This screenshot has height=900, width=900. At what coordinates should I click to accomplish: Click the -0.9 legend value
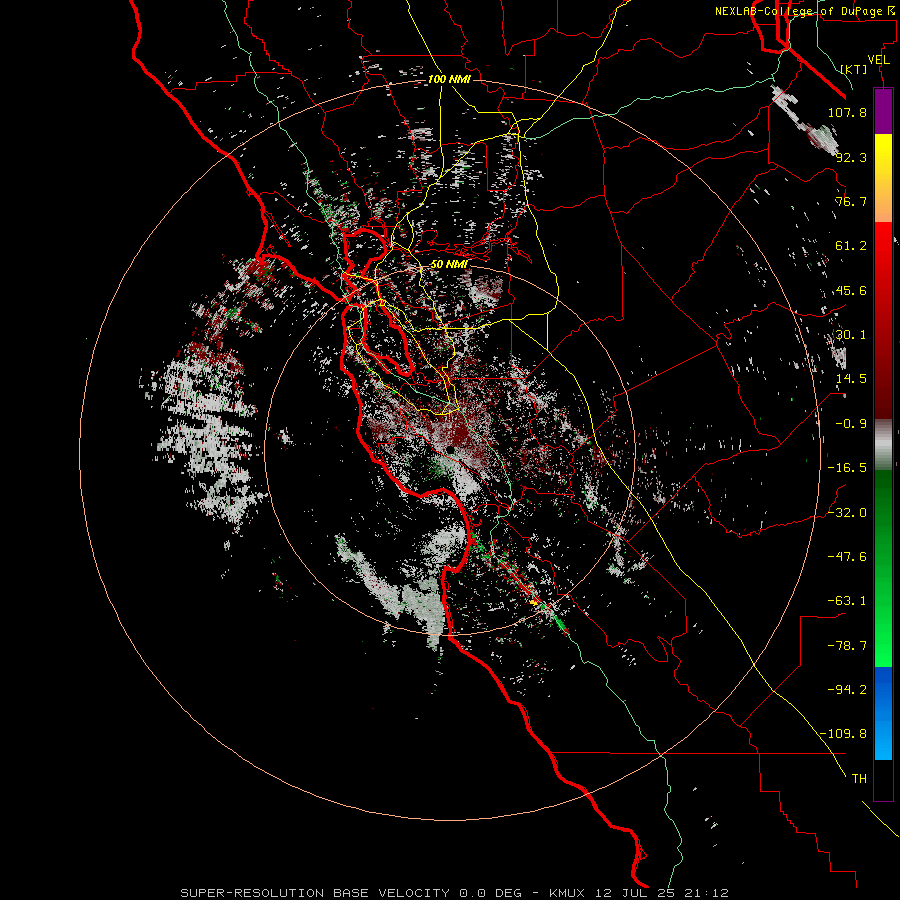tap(851, 424)
